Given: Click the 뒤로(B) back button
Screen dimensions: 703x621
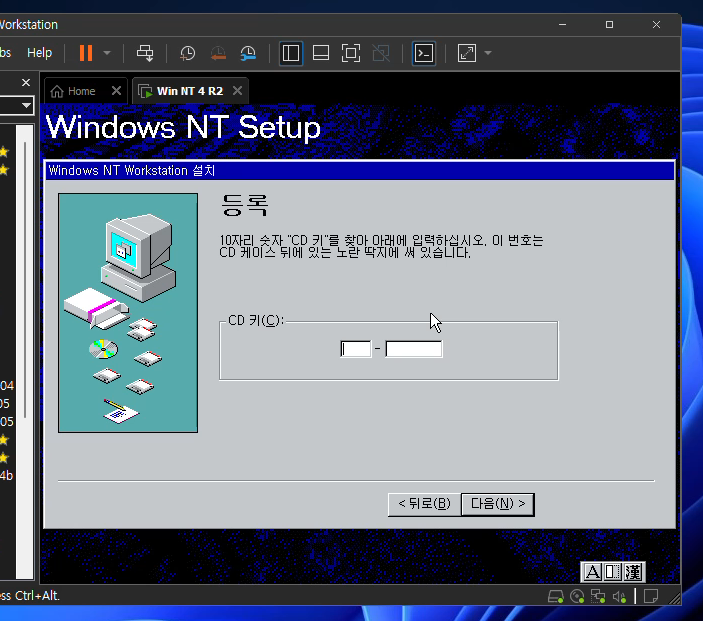Looking at the screenshot, I should click(x=424, y=504).
